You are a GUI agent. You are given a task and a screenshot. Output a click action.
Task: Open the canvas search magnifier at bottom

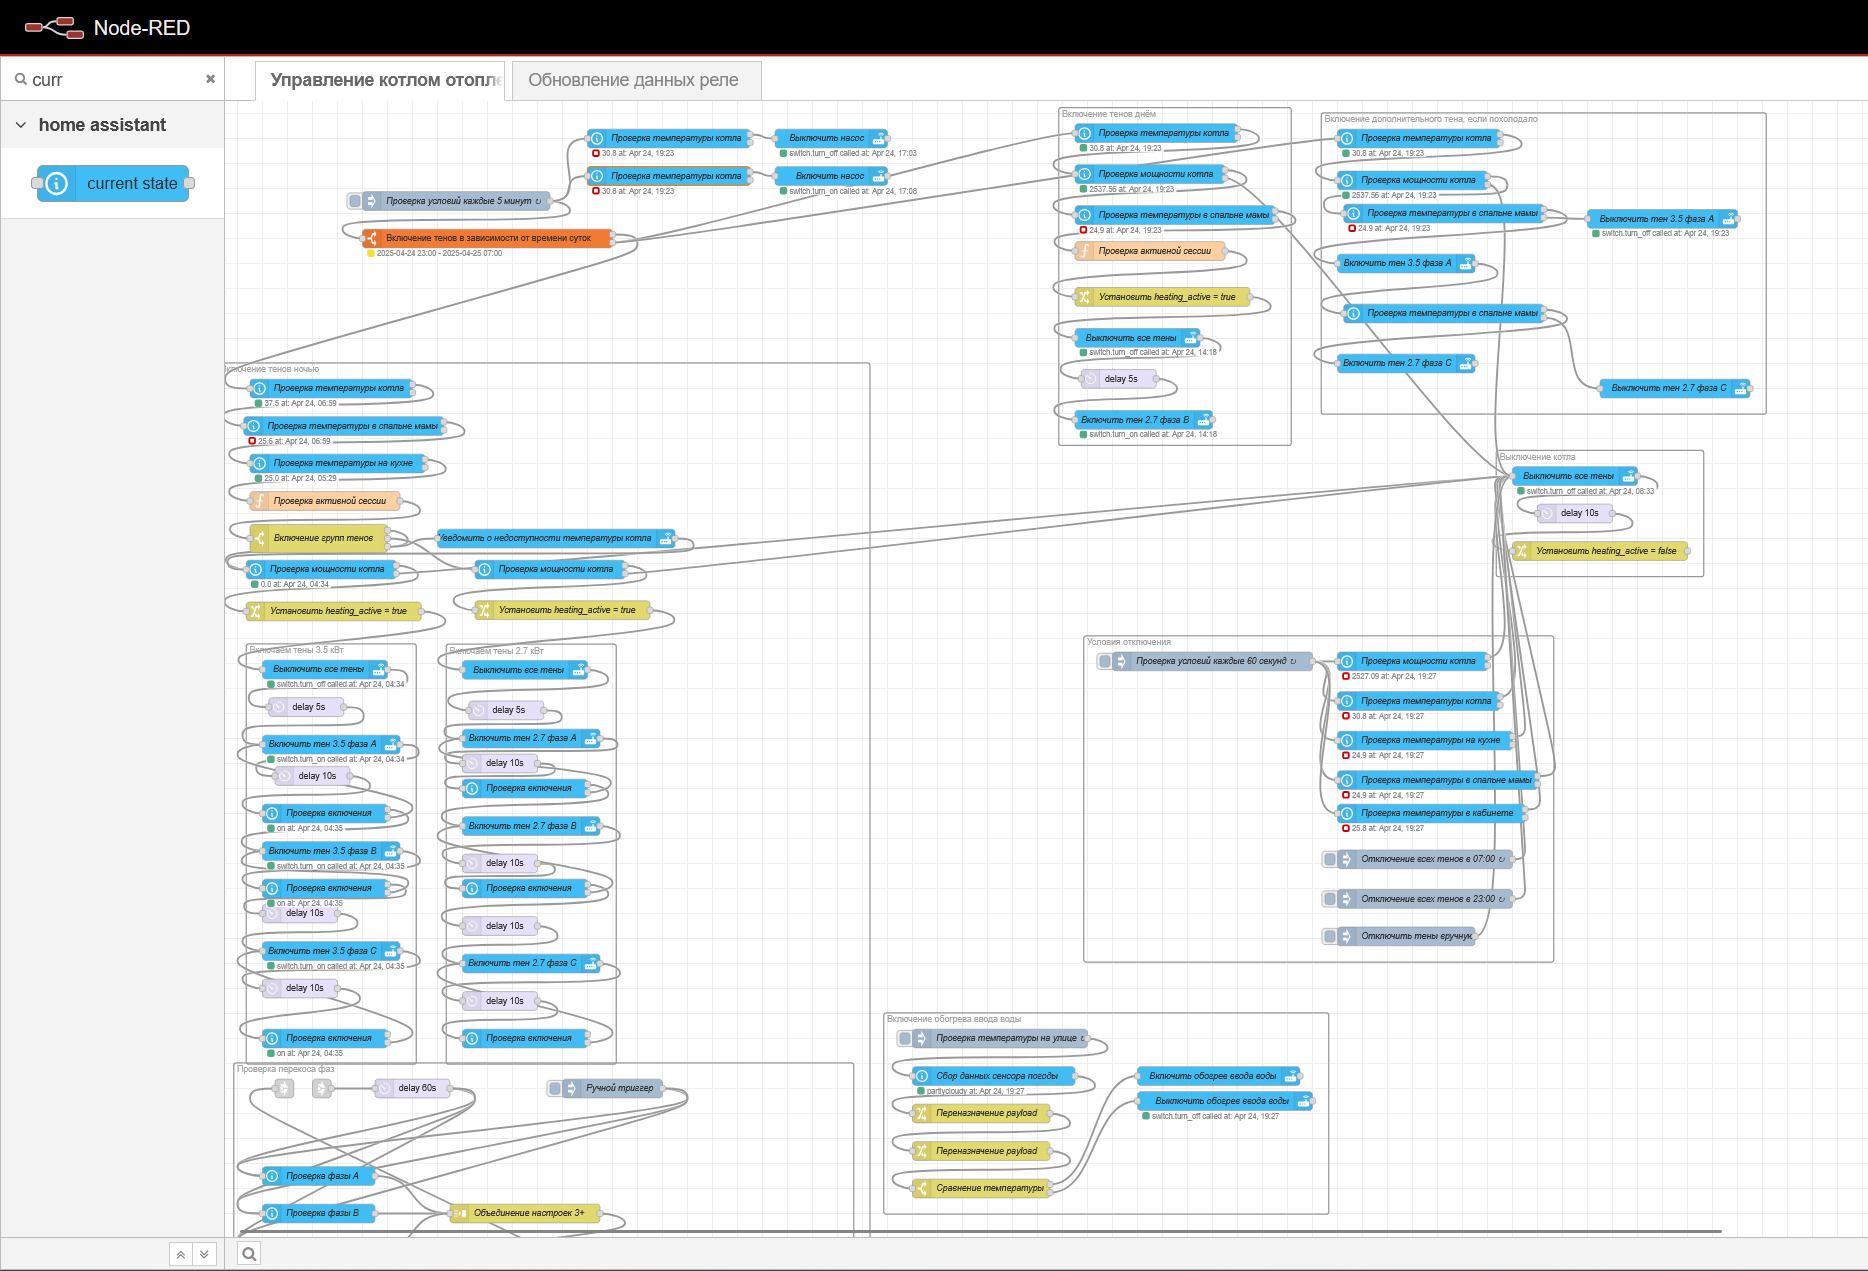click(x=249, y=1254)
